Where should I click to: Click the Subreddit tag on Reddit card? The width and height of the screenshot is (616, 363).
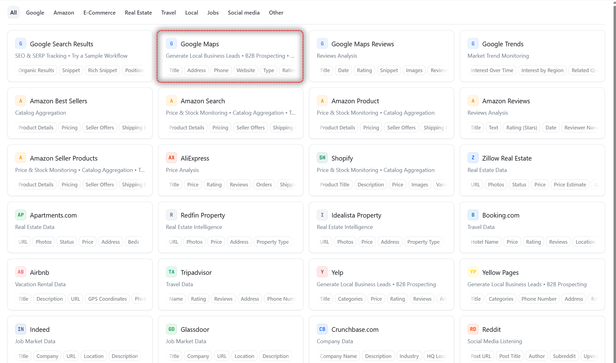(564, 356)
